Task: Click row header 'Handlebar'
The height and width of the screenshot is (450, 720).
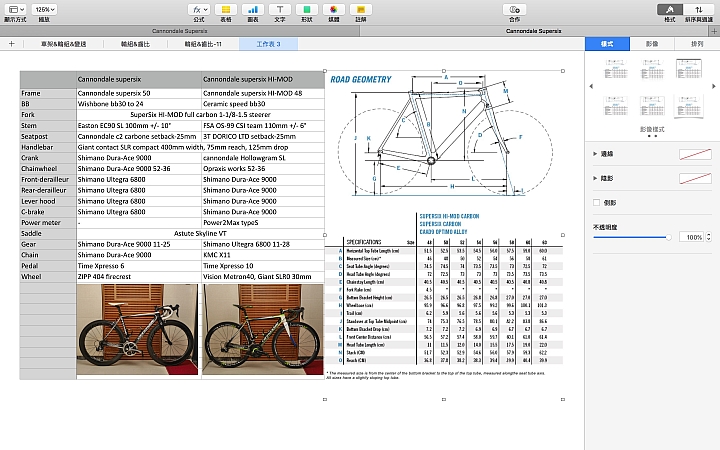Action: click(x=48, y=147)
